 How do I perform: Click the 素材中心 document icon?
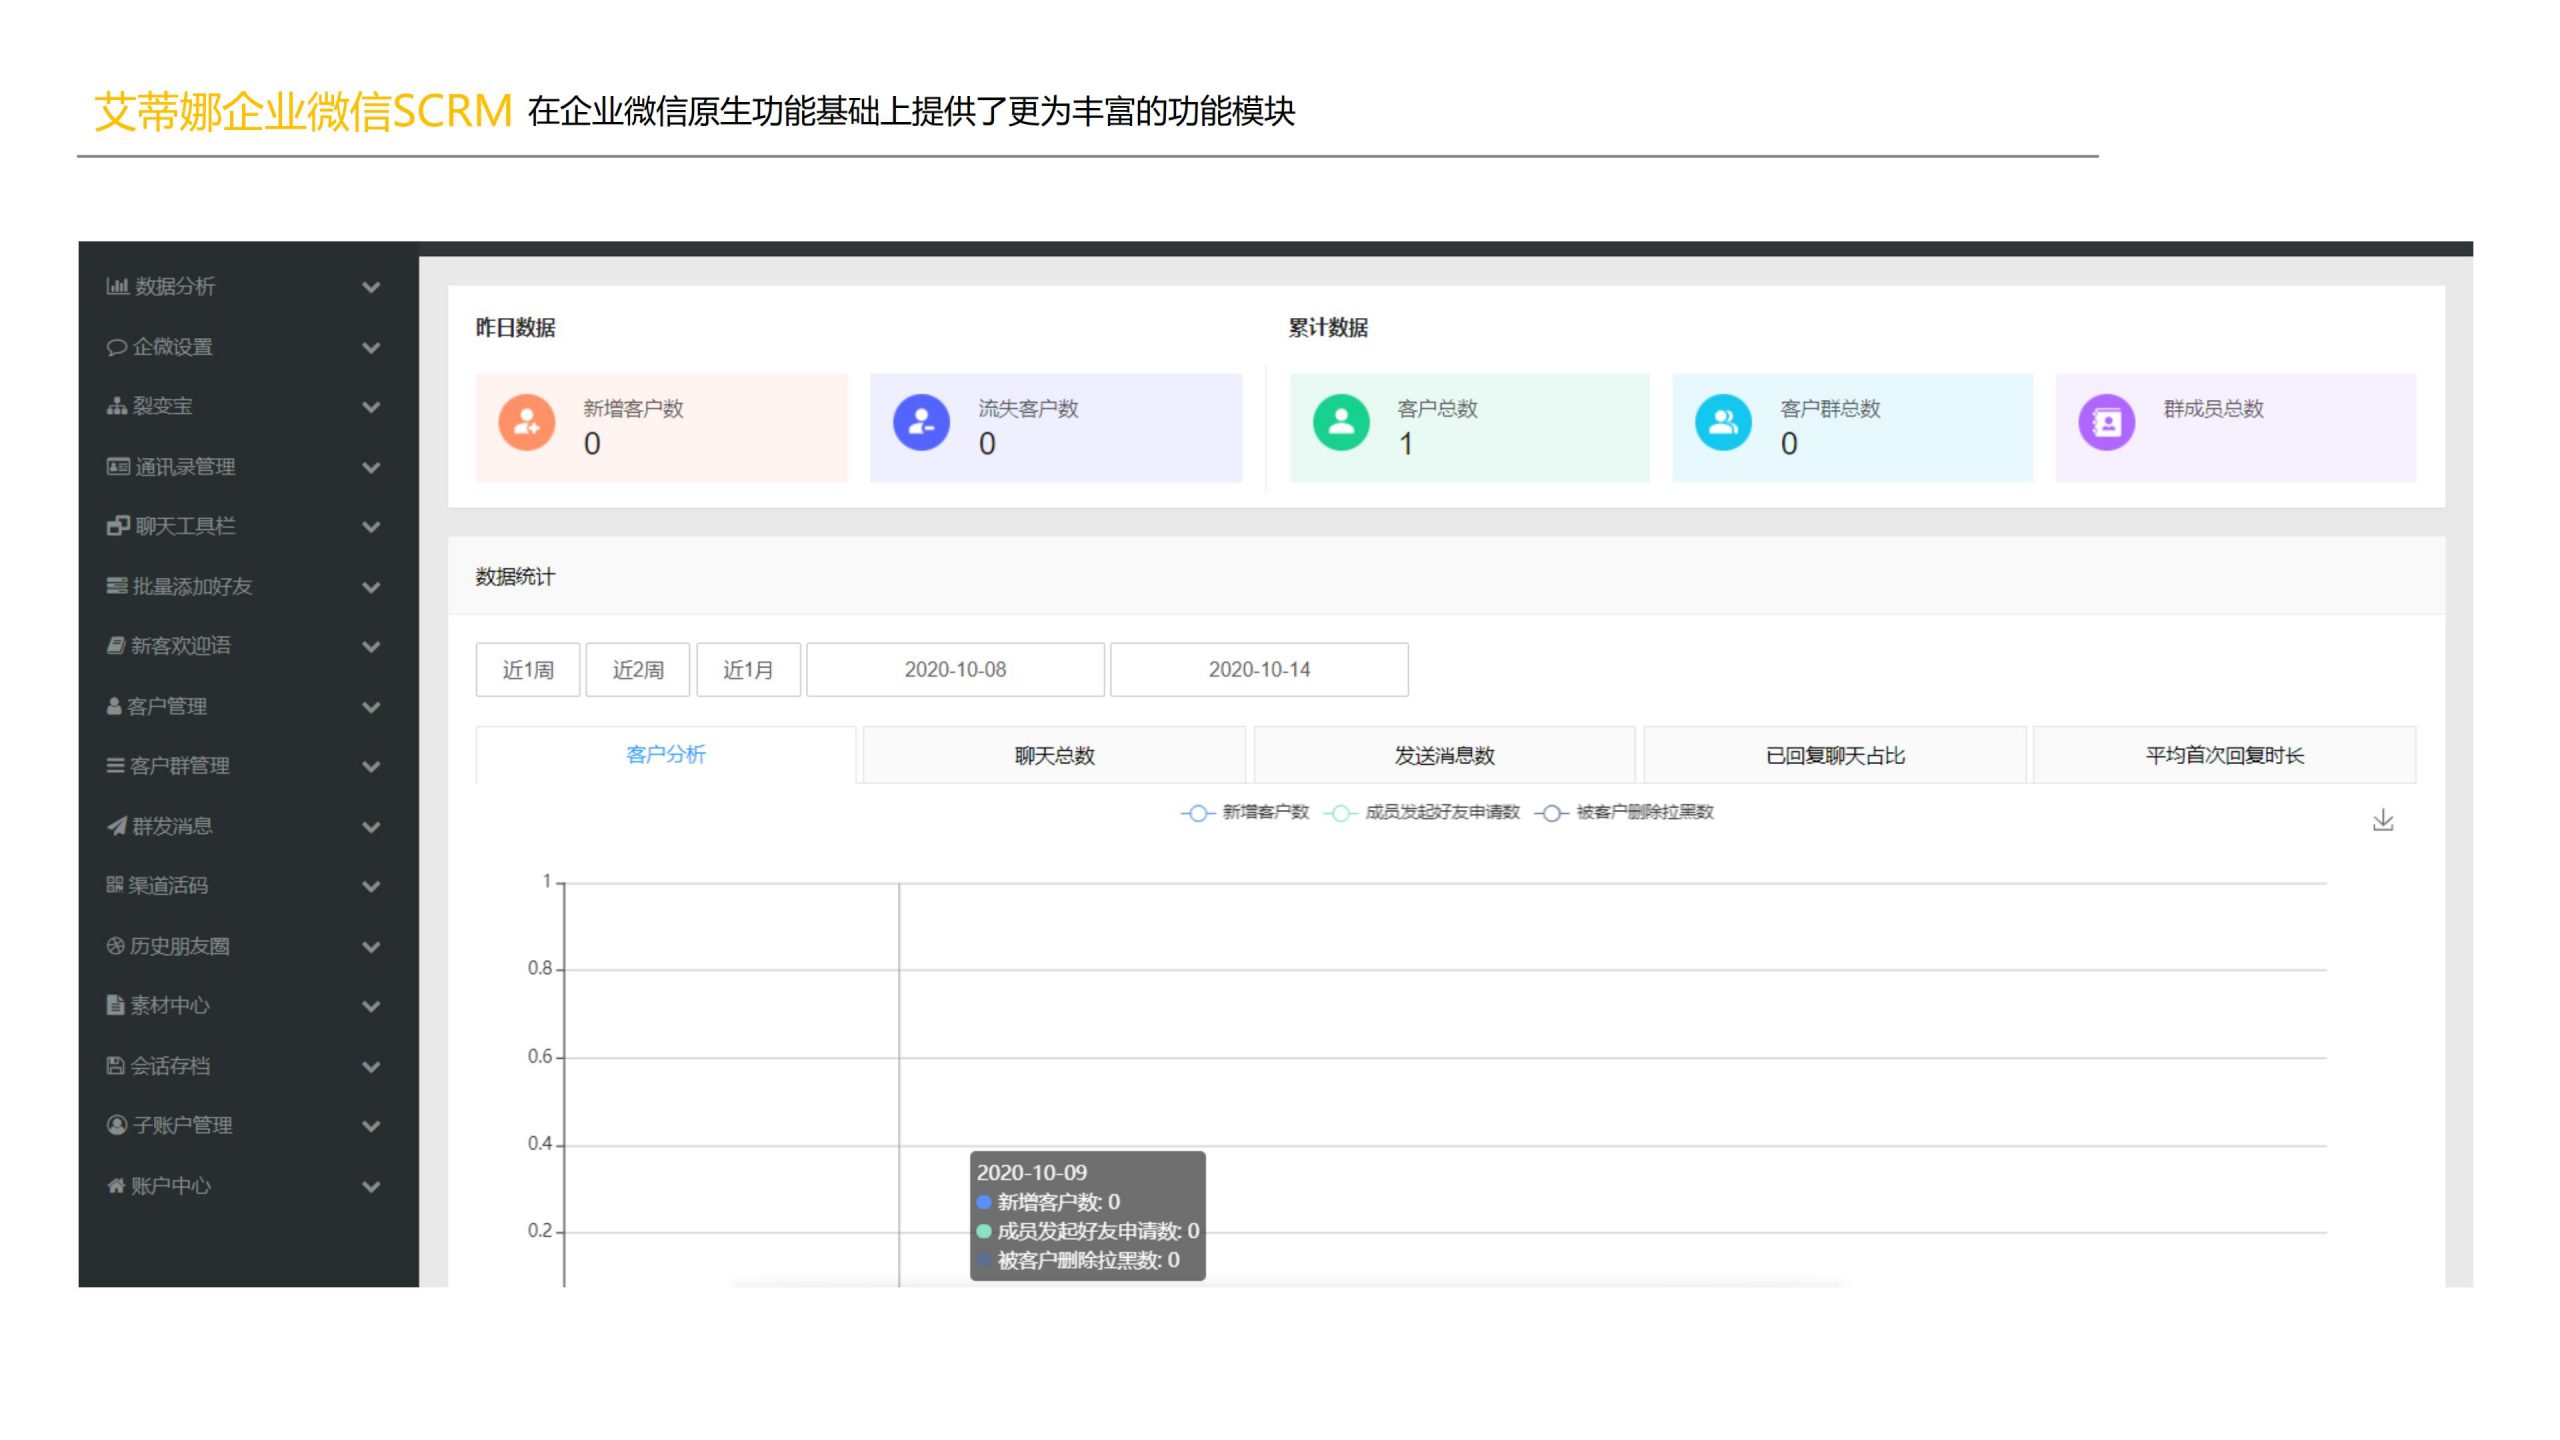click(115, 1005)
